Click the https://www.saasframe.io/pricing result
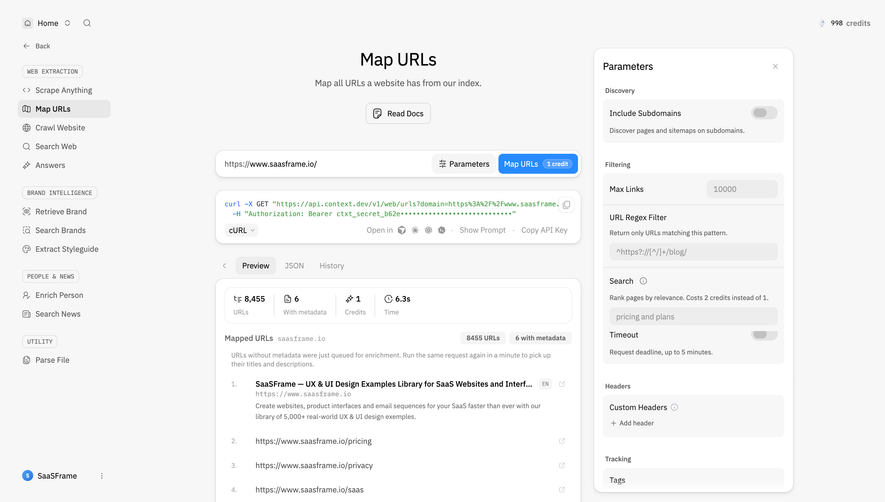The width and height of the screenshot is (885, 502). pos(313,441)
